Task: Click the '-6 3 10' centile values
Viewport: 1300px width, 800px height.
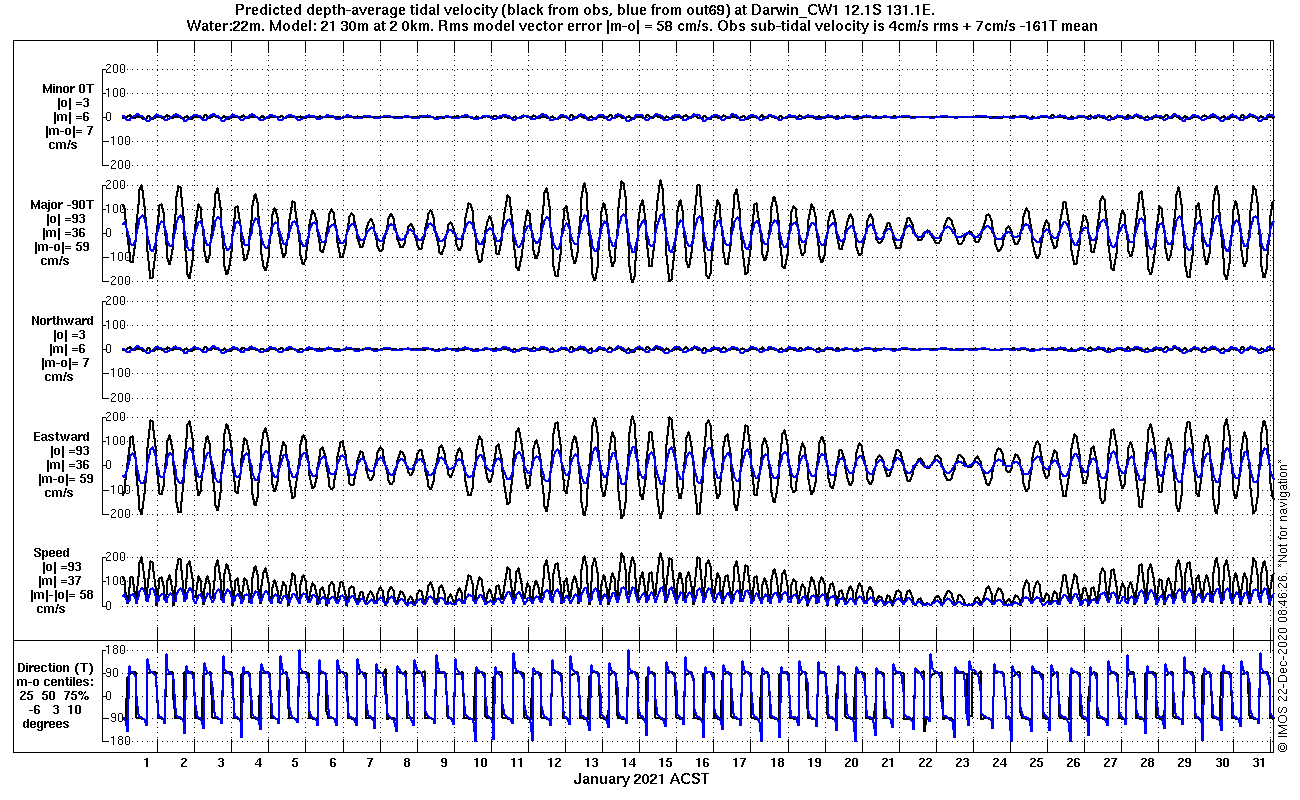Action: pos(57,709)
